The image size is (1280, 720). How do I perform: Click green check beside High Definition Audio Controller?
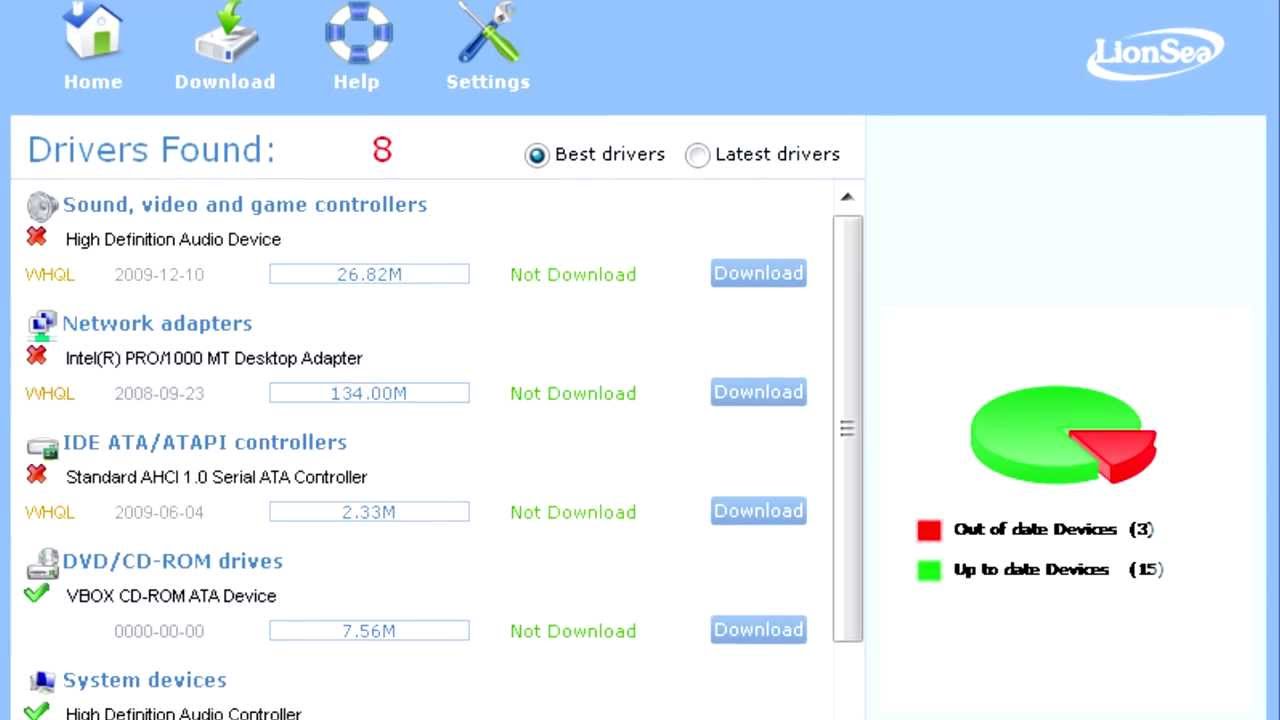(x=37, y=711)
